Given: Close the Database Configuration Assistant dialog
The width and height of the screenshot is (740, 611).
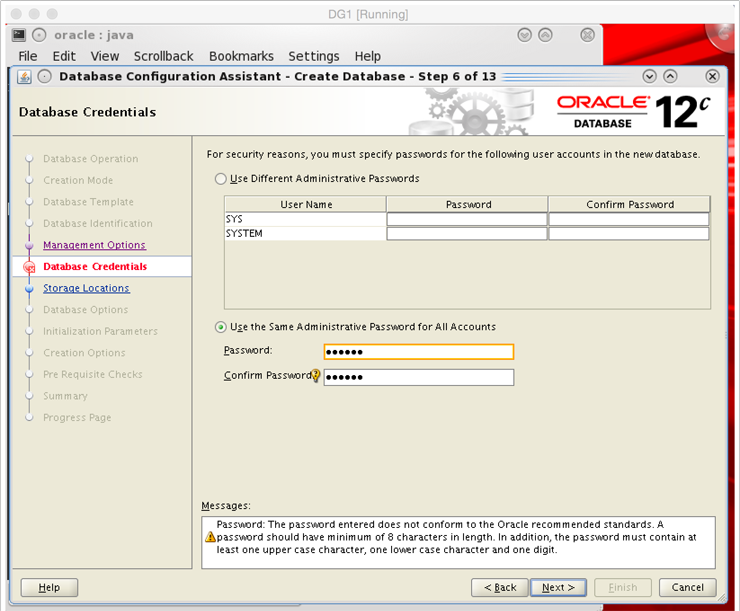Looking at the screenshot, I should pyautogui.click(x=712, y=76).
